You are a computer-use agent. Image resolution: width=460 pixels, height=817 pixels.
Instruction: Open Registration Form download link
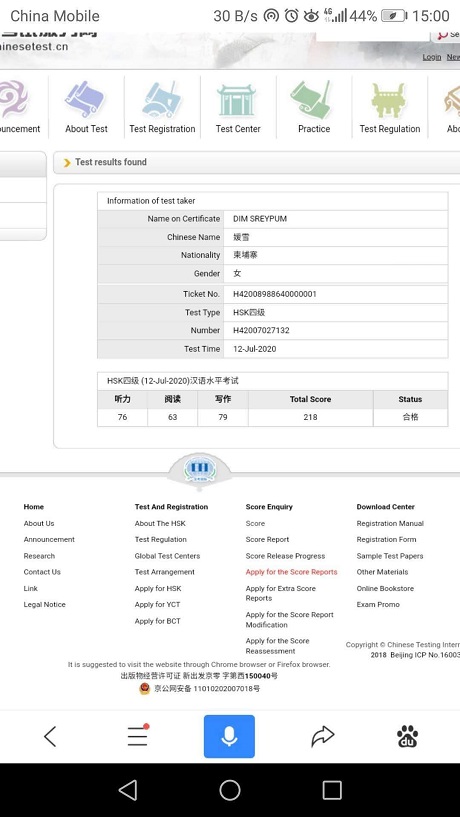point(386,539)
